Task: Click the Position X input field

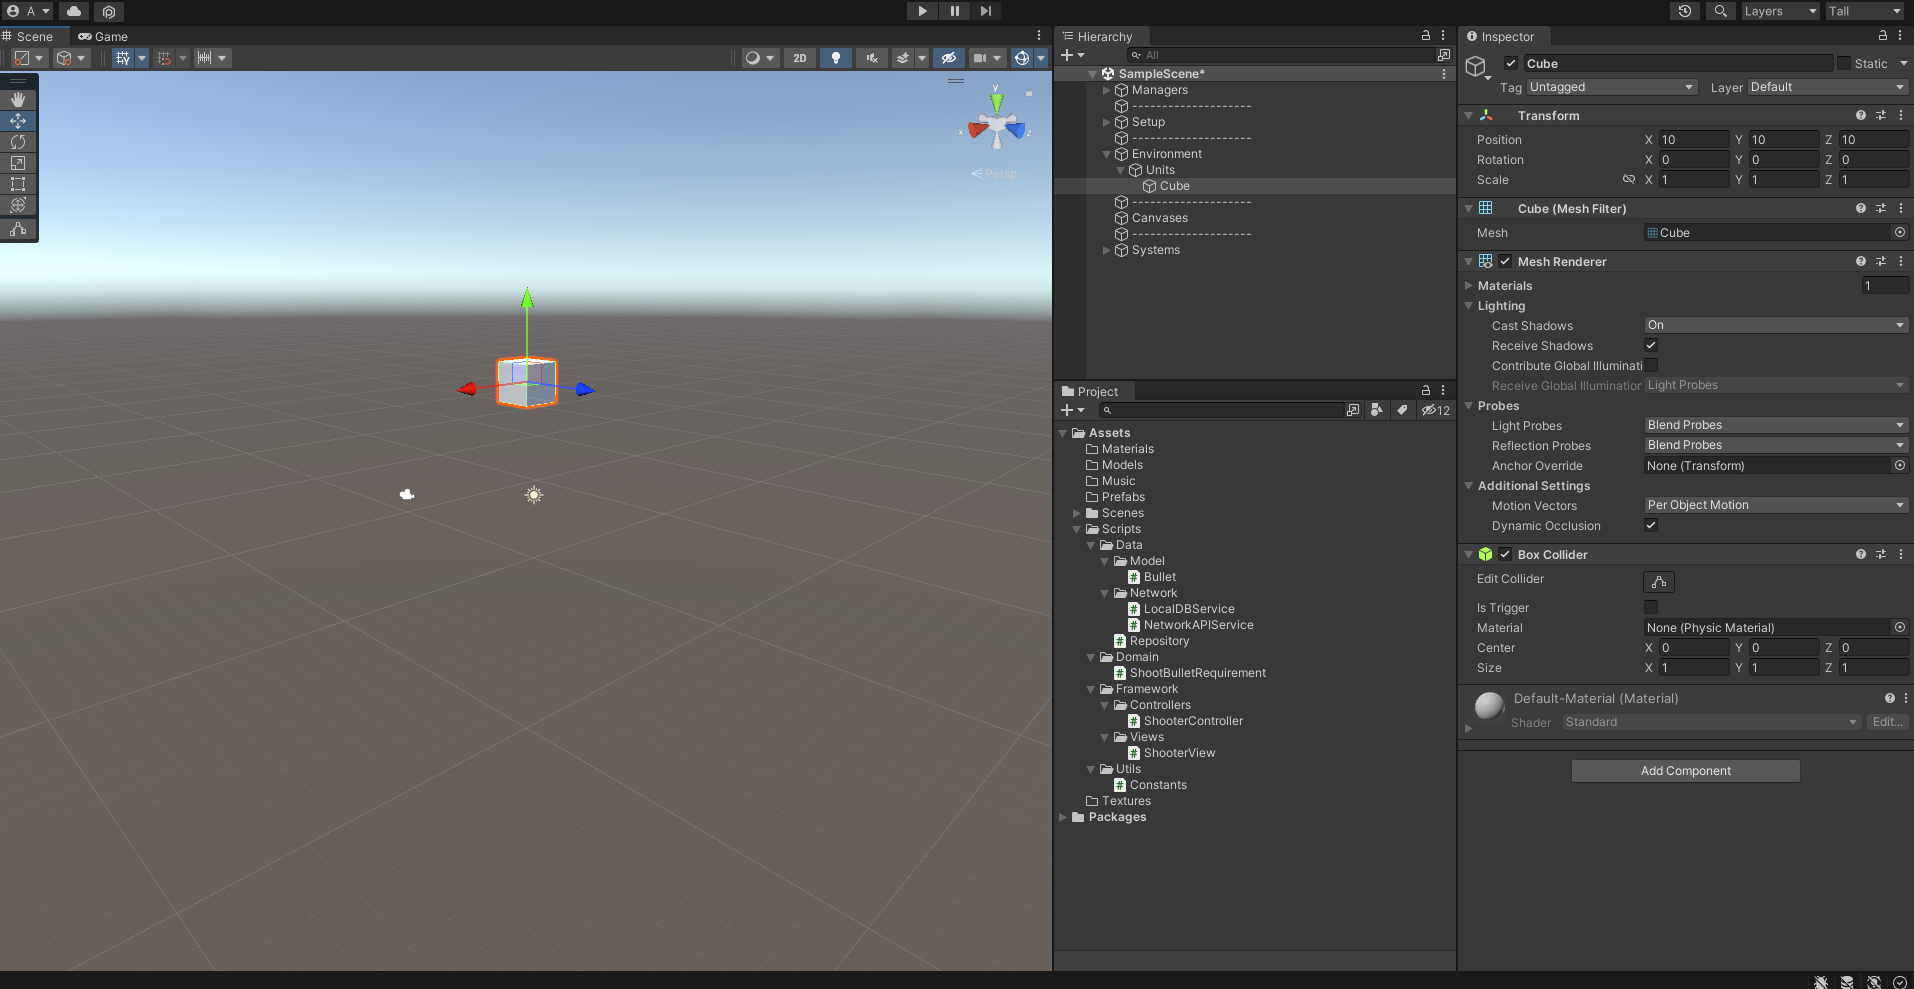Action: click(1693, 140)
